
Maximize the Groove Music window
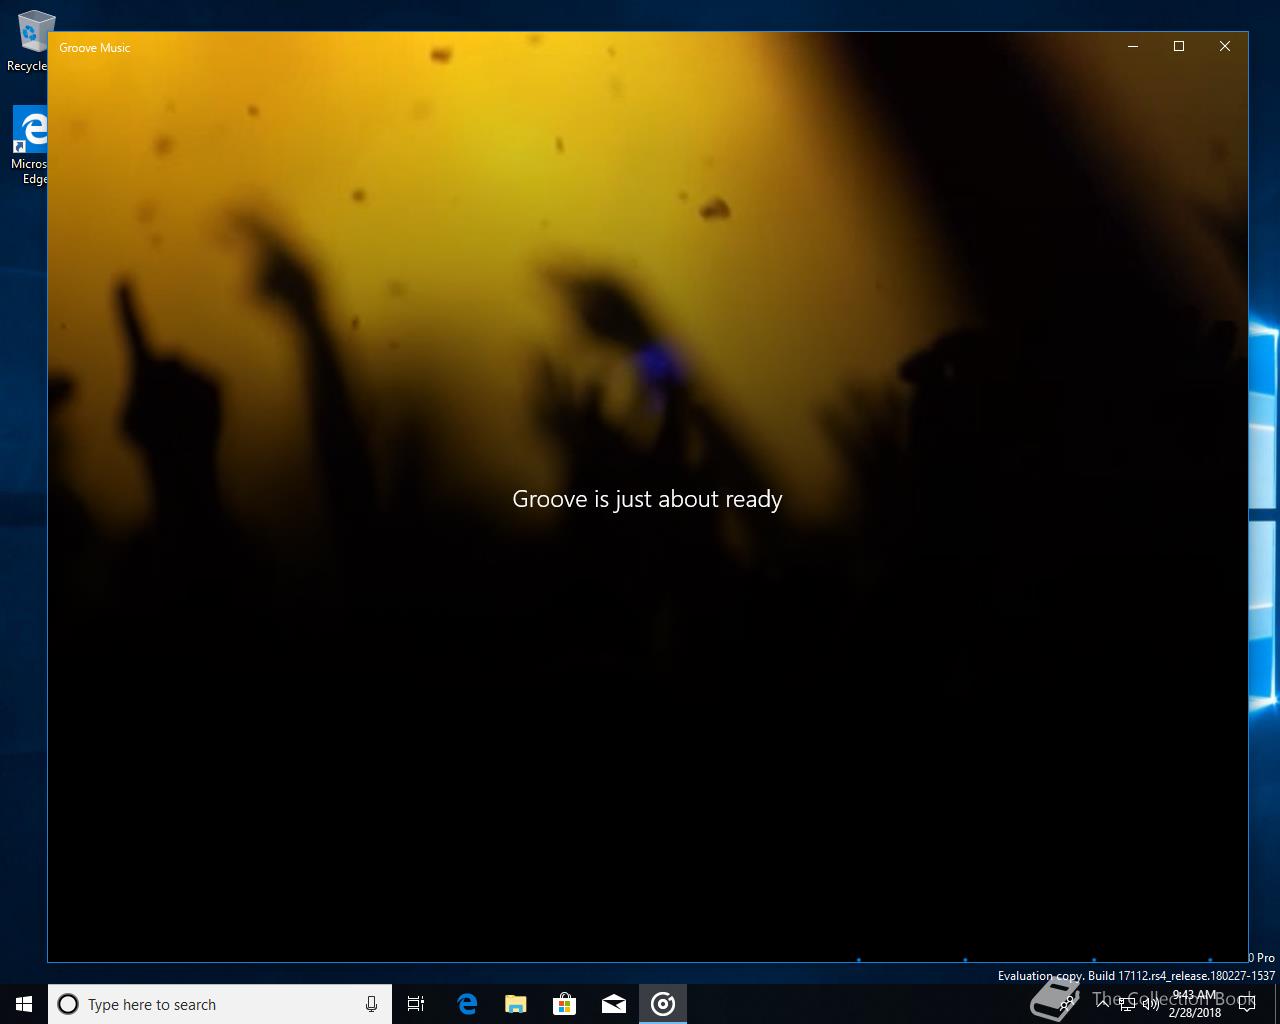(1179, 46)
